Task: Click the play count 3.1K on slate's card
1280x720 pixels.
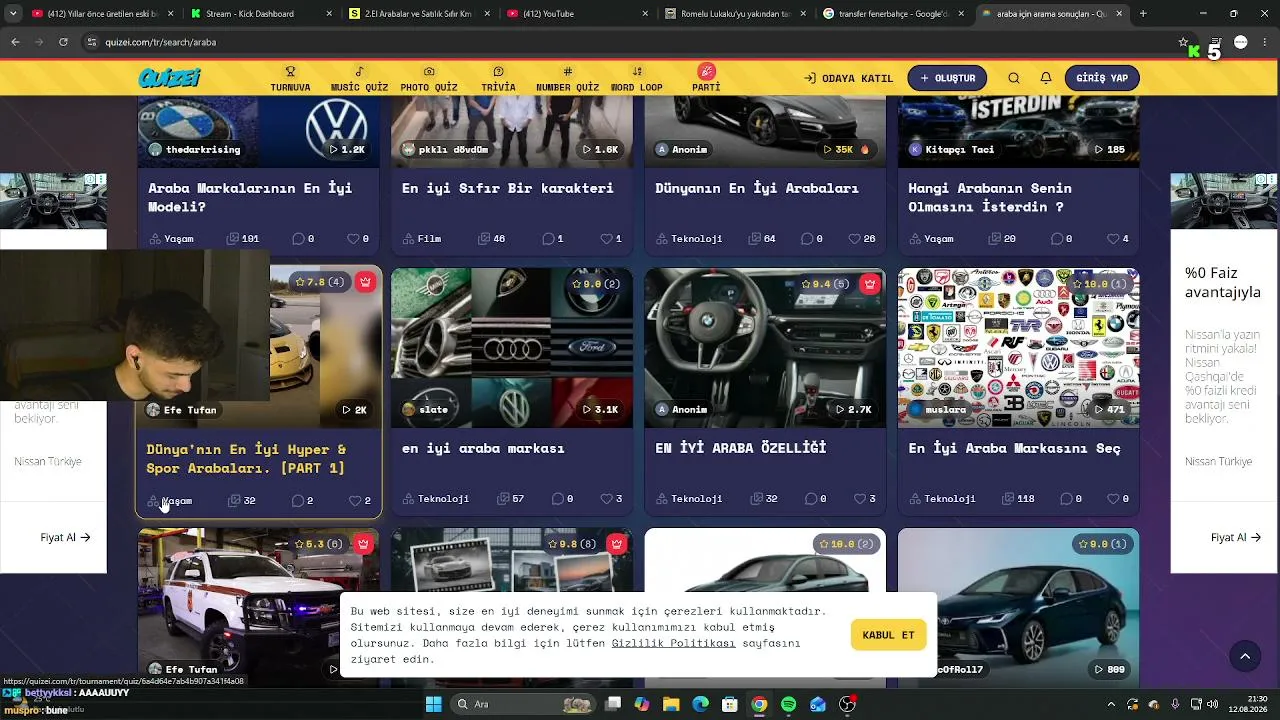Action: coord(600,409)
